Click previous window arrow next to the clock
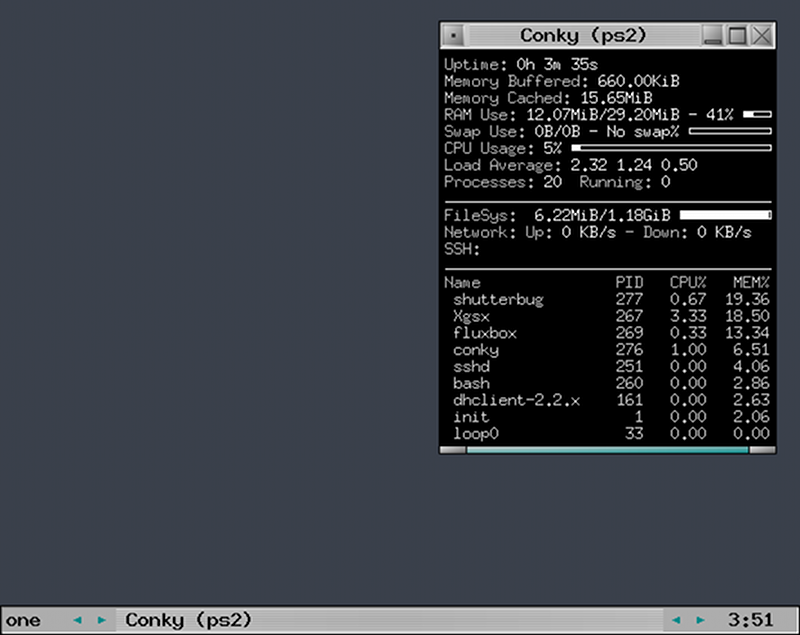800x635 pixels. [x=677, y=620]
